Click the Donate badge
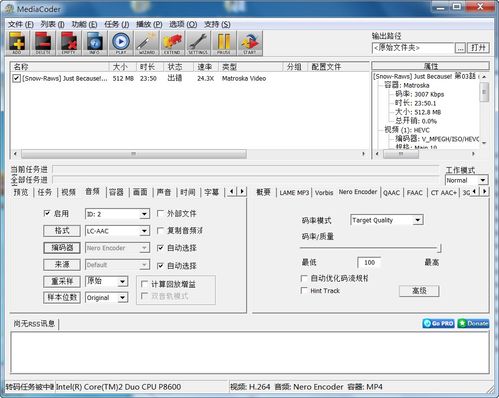Image resolution: width=499 pixels, height=398 pixels. [473, 323]
